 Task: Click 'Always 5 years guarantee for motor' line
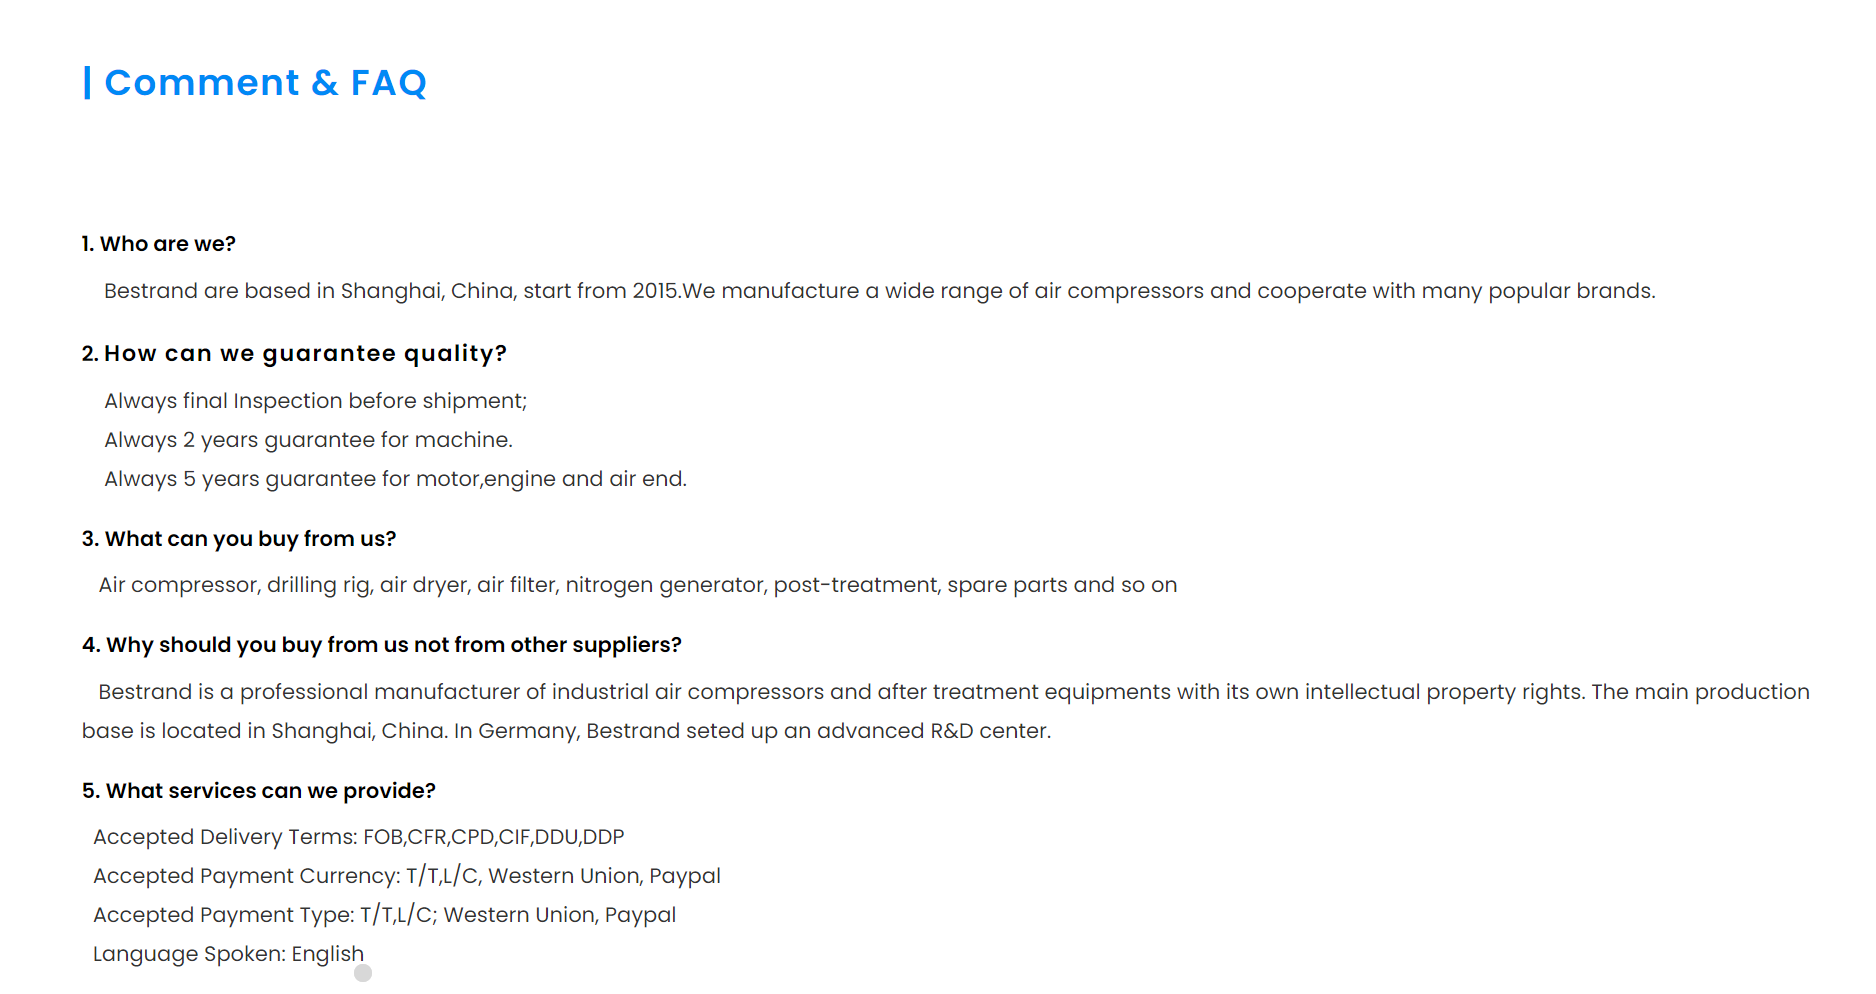point(395,479)
